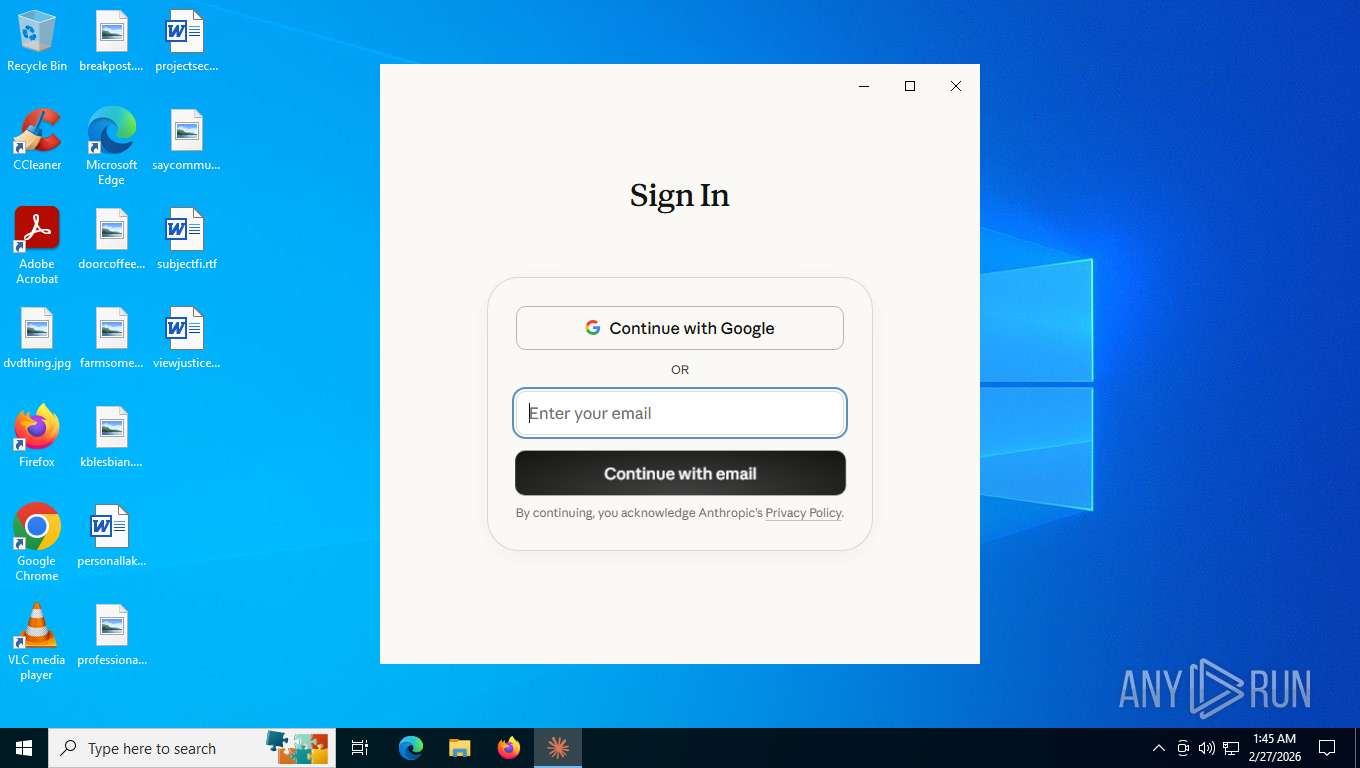Select the personallak Word document icon
The height and width of the screenshot is (768, 1360).
pos(111,536)
